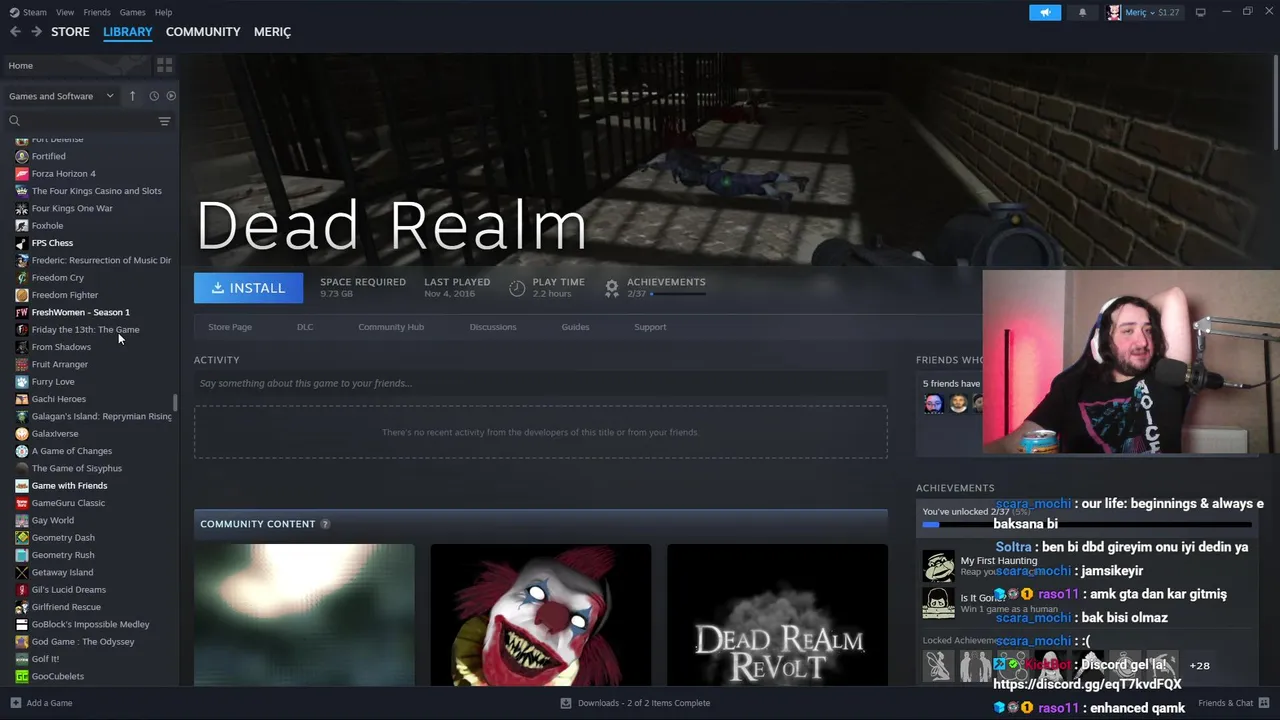This screenshot has width=1280, height=720.
Task: Click the Getaway Island icon
Action: click(22, 572)
